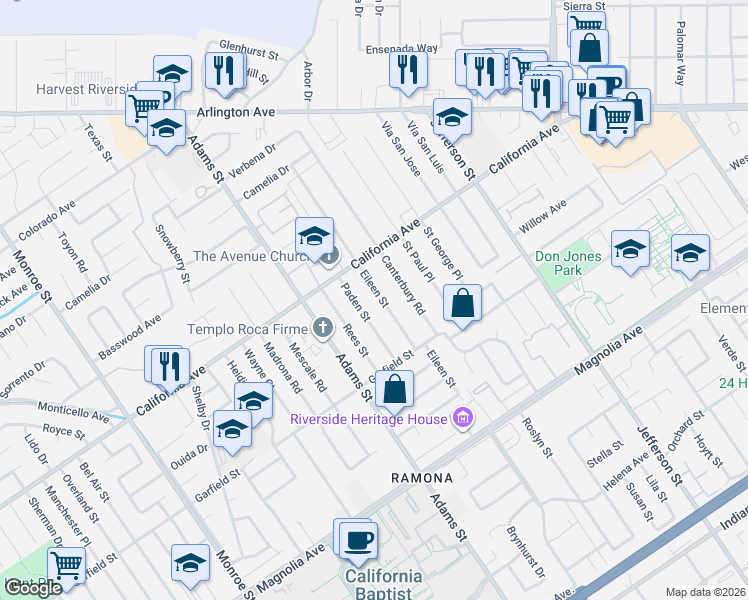This screenshot has width=748, height=600.
Task: Select the school marker above The Avenue Church
Action: pos(314,236)
